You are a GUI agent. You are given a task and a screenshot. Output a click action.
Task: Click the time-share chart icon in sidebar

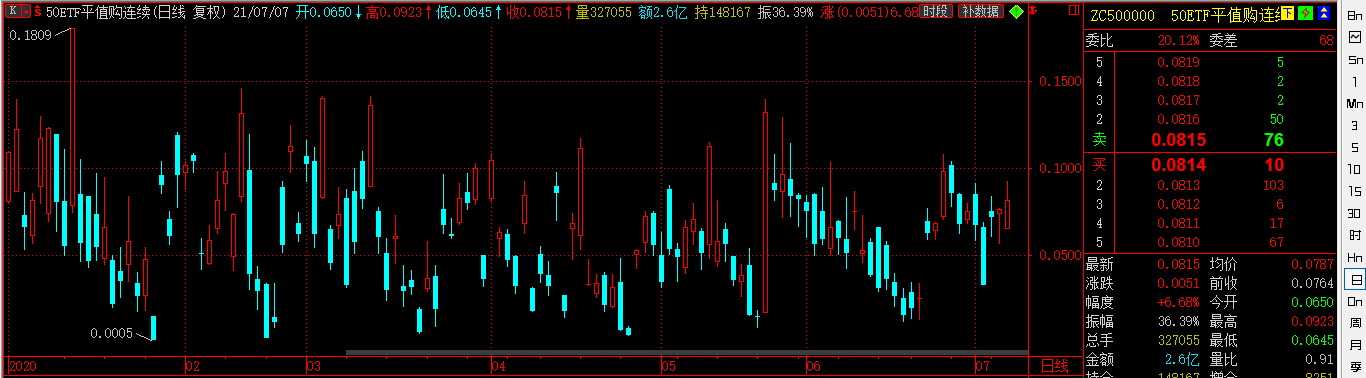tap(1355, 36)
